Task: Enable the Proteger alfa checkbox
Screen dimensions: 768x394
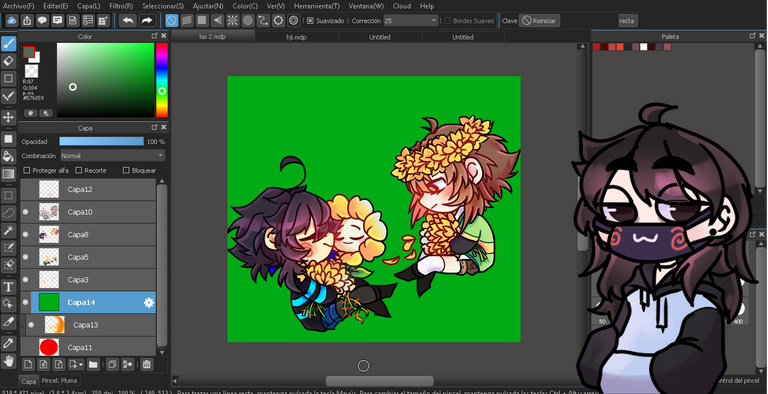Action: coord(27,171)
